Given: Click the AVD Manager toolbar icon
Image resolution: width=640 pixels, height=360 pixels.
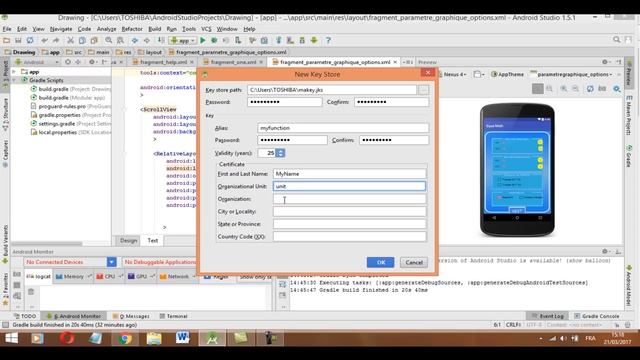Looking at the screenshot, I should coord(290,40).
